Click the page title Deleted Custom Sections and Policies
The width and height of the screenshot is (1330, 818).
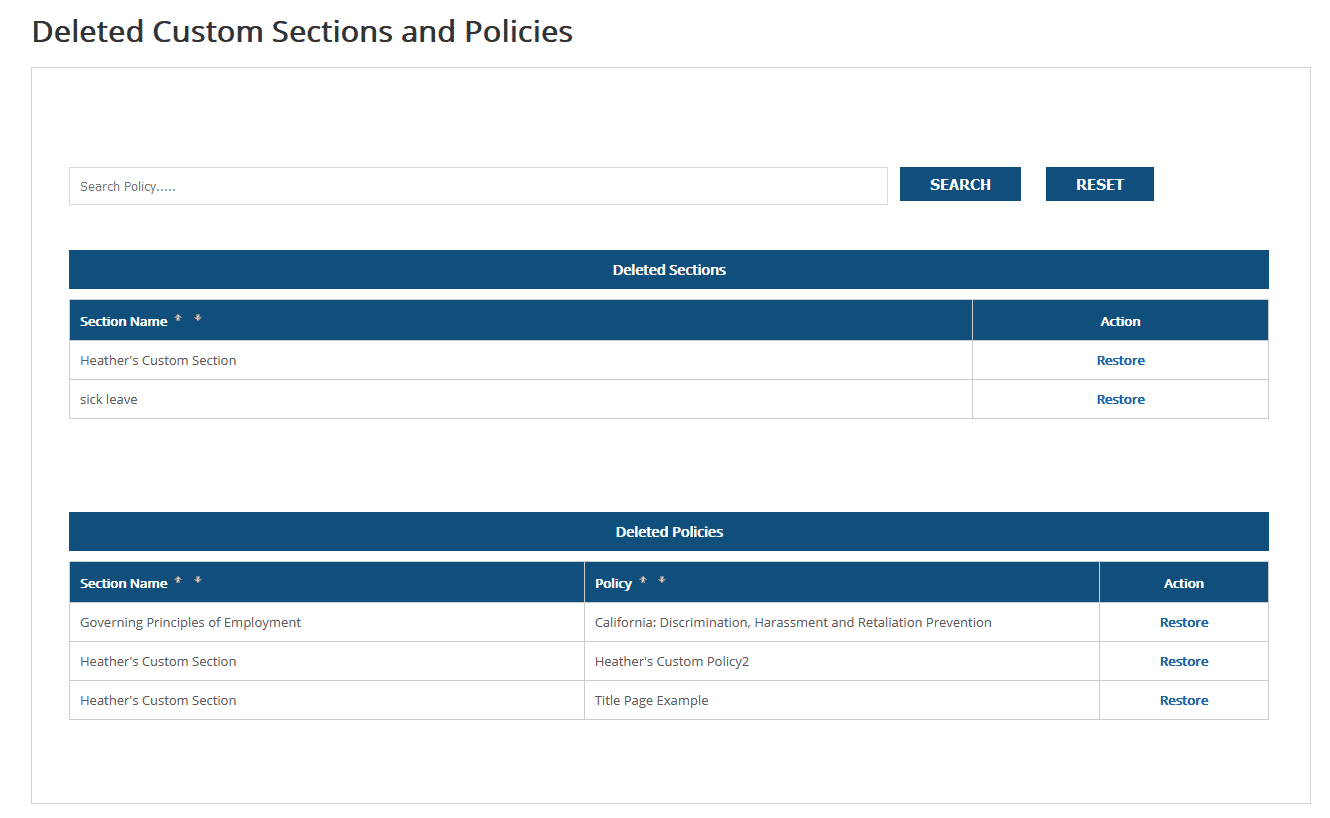(x=302, y=31)
